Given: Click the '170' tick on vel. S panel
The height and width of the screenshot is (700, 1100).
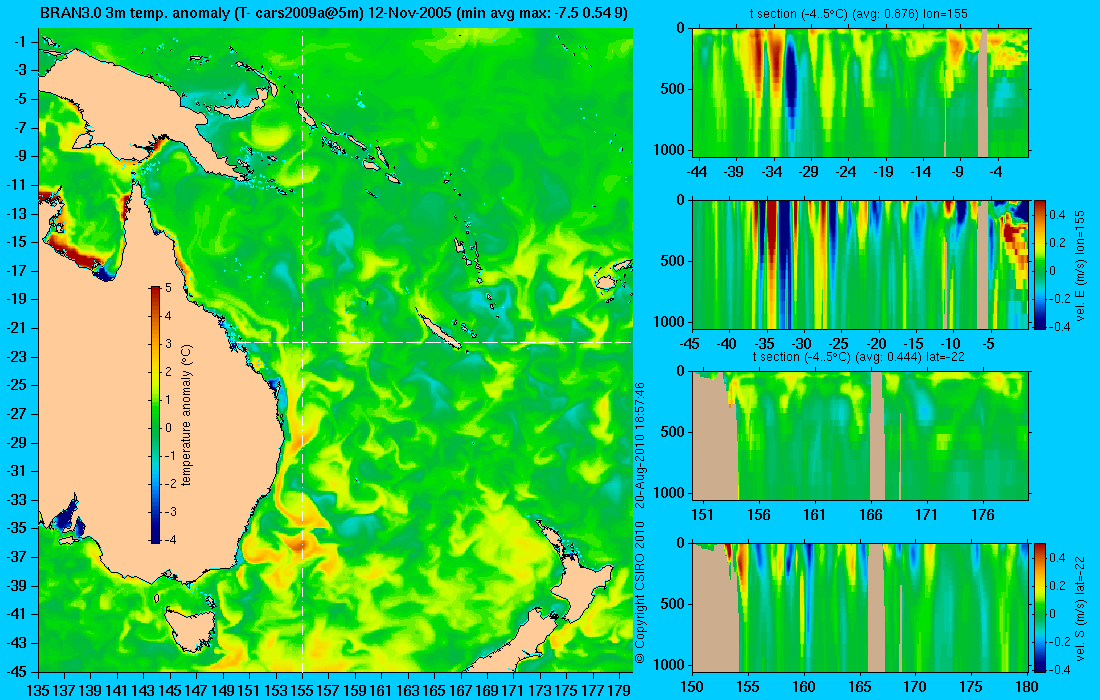Looking at the screenshot, I should pos(915,687).
